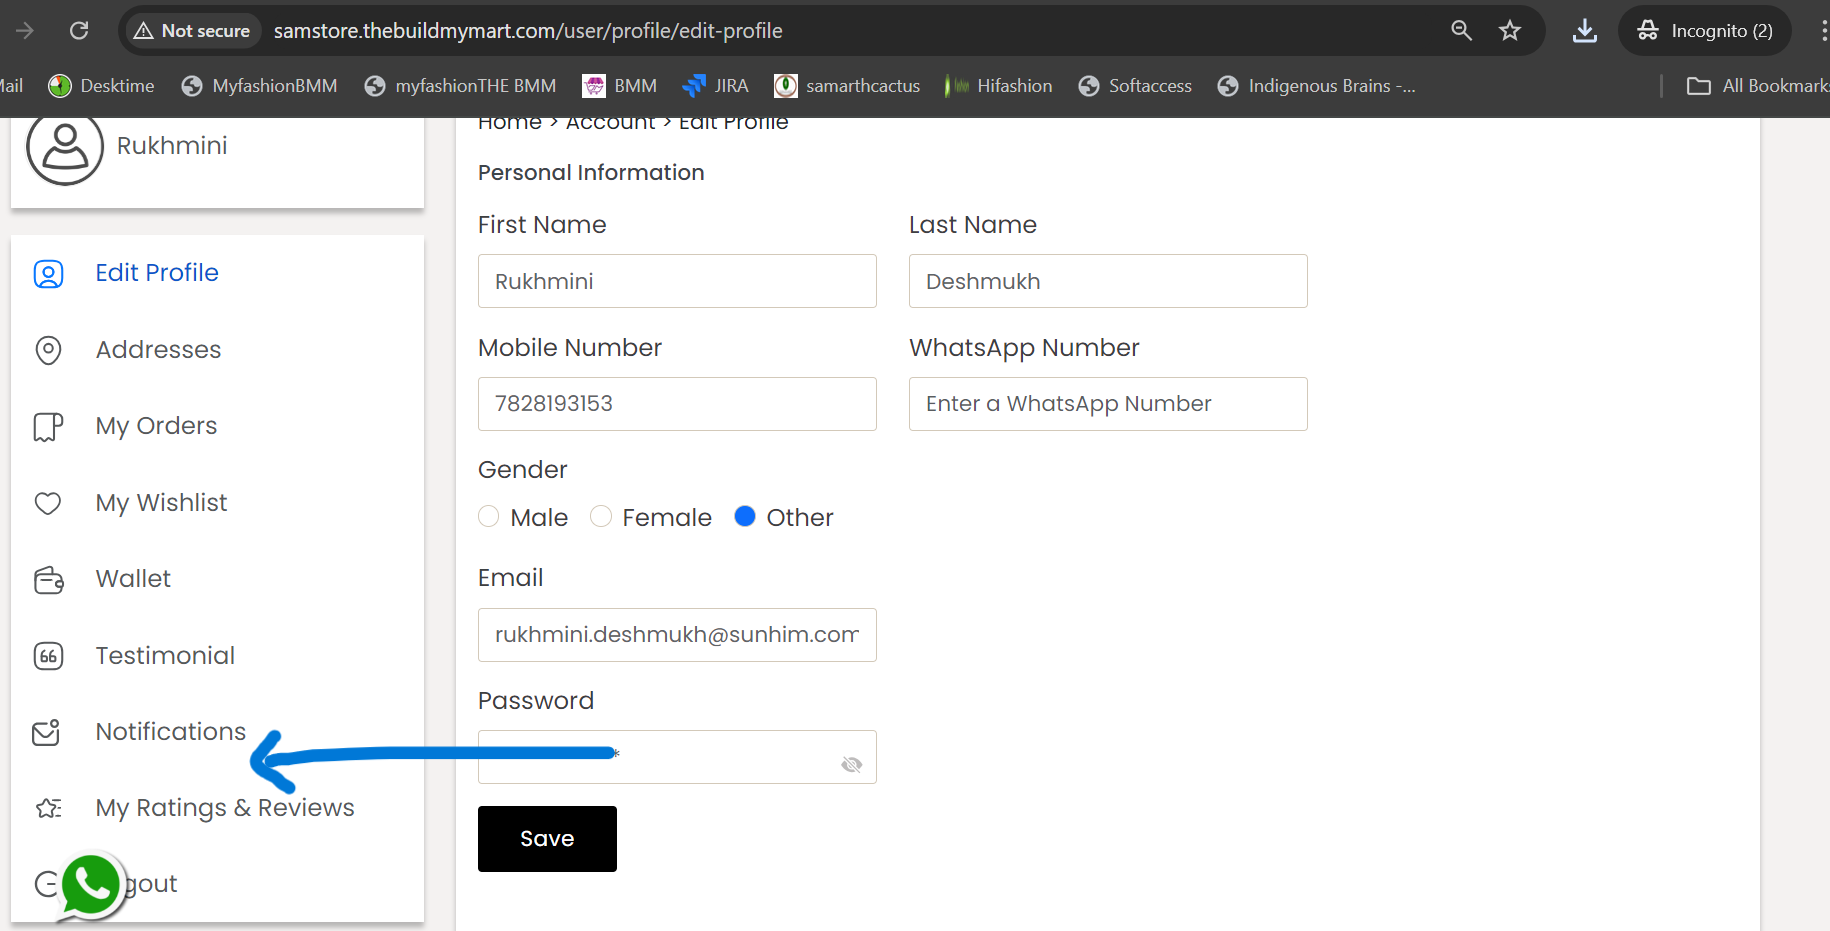Click the "First Name" label
The width and height of the screenshot is (1830, 931).
[542, 225]
